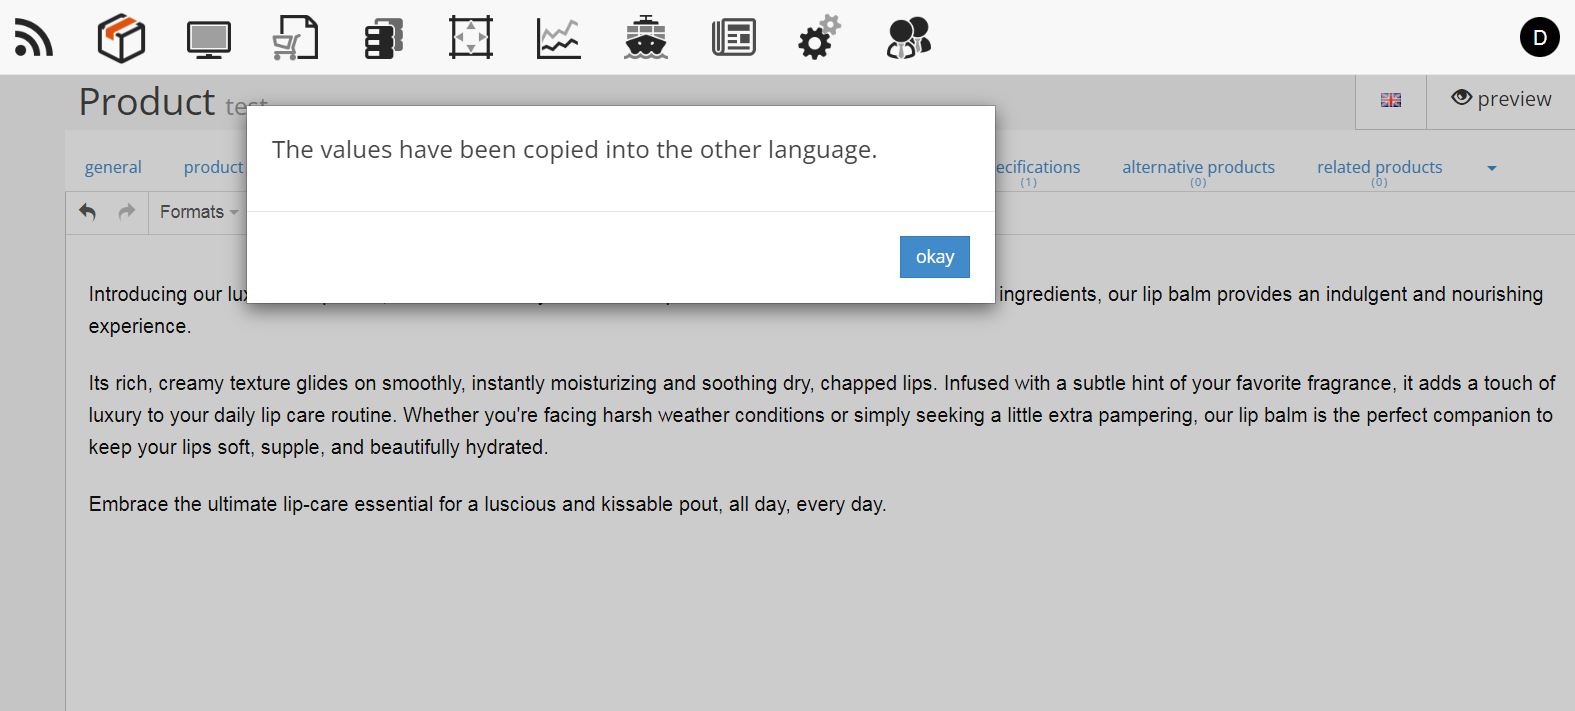Open the product cube icon

pyautogui.click(x=121, y=38)
